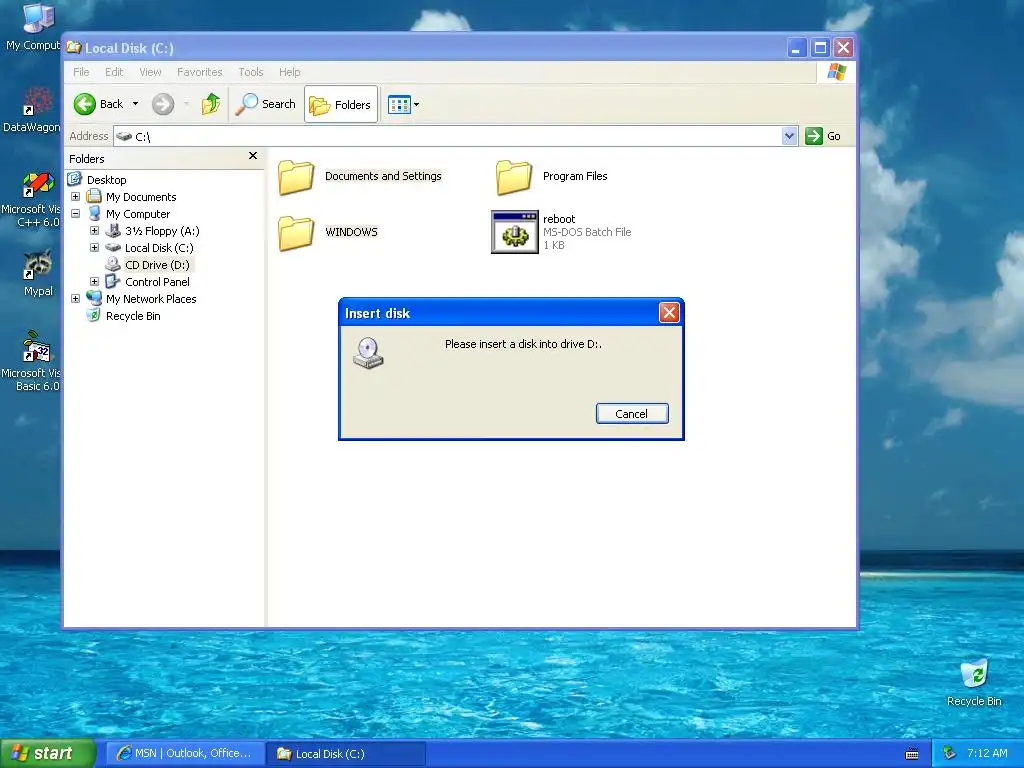
Task: Open the Search magnifier tool
Action: 266,104
